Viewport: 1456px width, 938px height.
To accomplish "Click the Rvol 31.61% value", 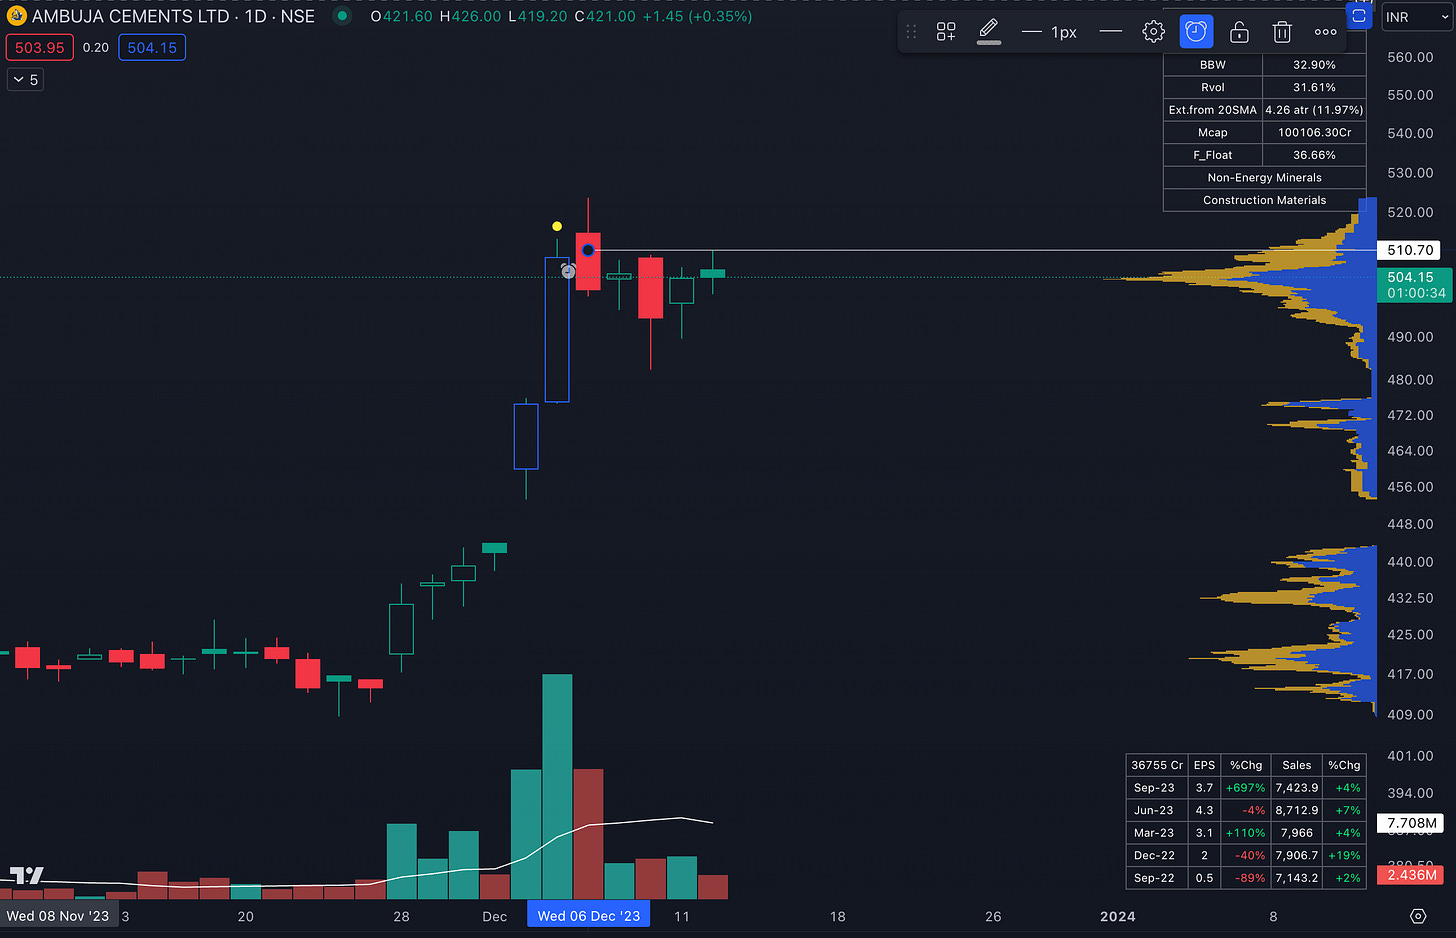I will [1314, 87].
